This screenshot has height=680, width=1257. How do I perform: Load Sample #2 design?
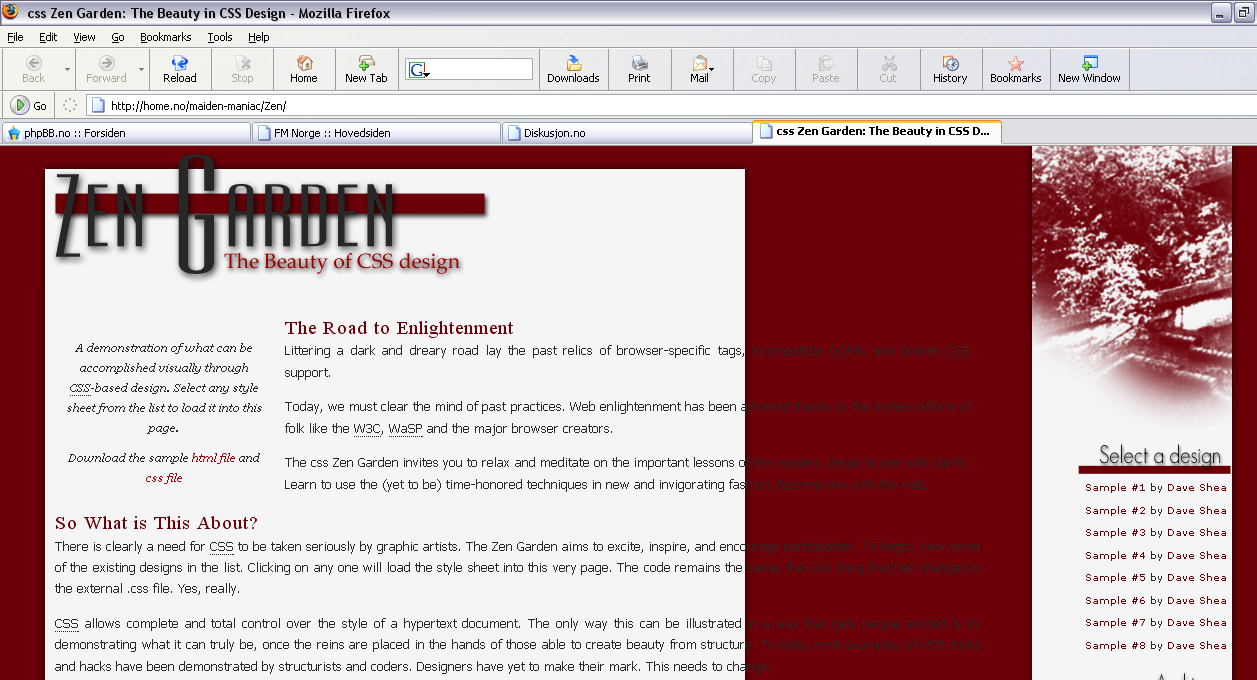(x=1115, y=510)
